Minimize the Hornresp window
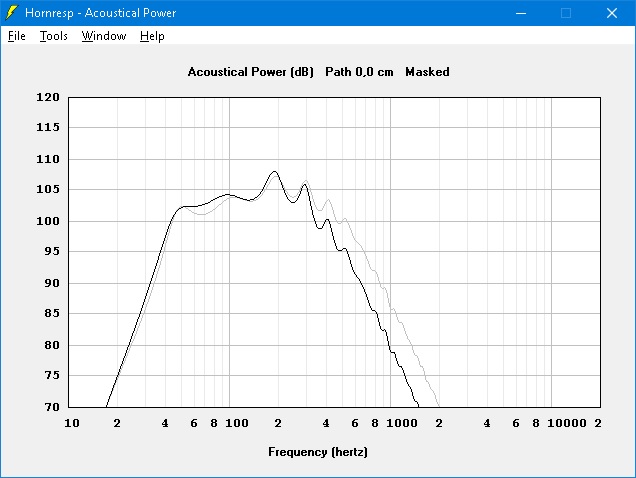This screenshot has width=636, height=478. pyautogui.click(x=521, y=13)
